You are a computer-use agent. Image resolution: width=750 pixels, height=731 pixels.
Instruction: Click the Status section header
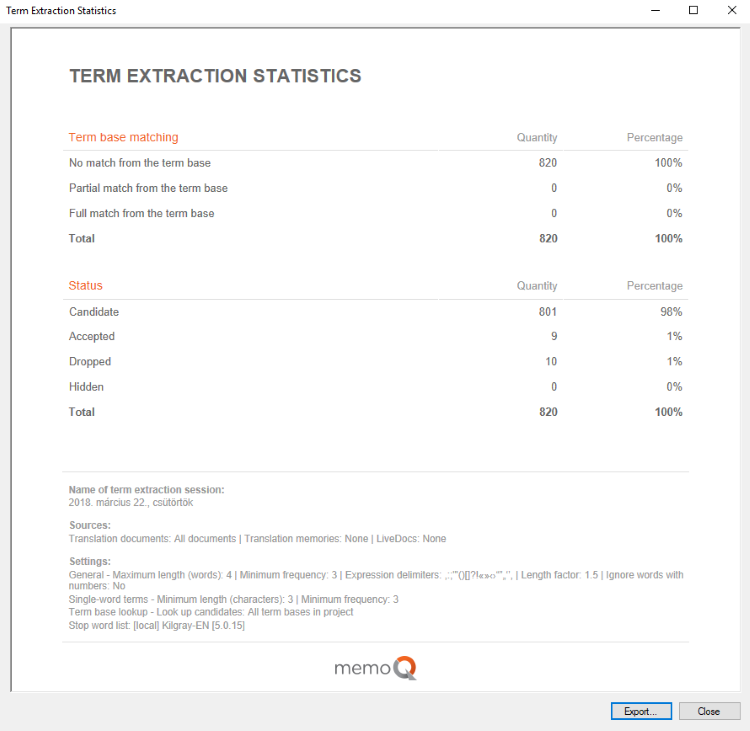[85, 286]
